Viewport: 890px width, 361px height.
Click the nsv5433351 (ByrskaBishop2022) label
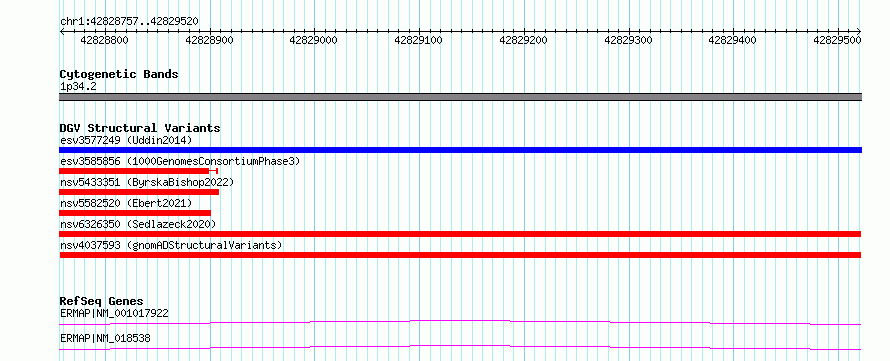coord(147,182)
